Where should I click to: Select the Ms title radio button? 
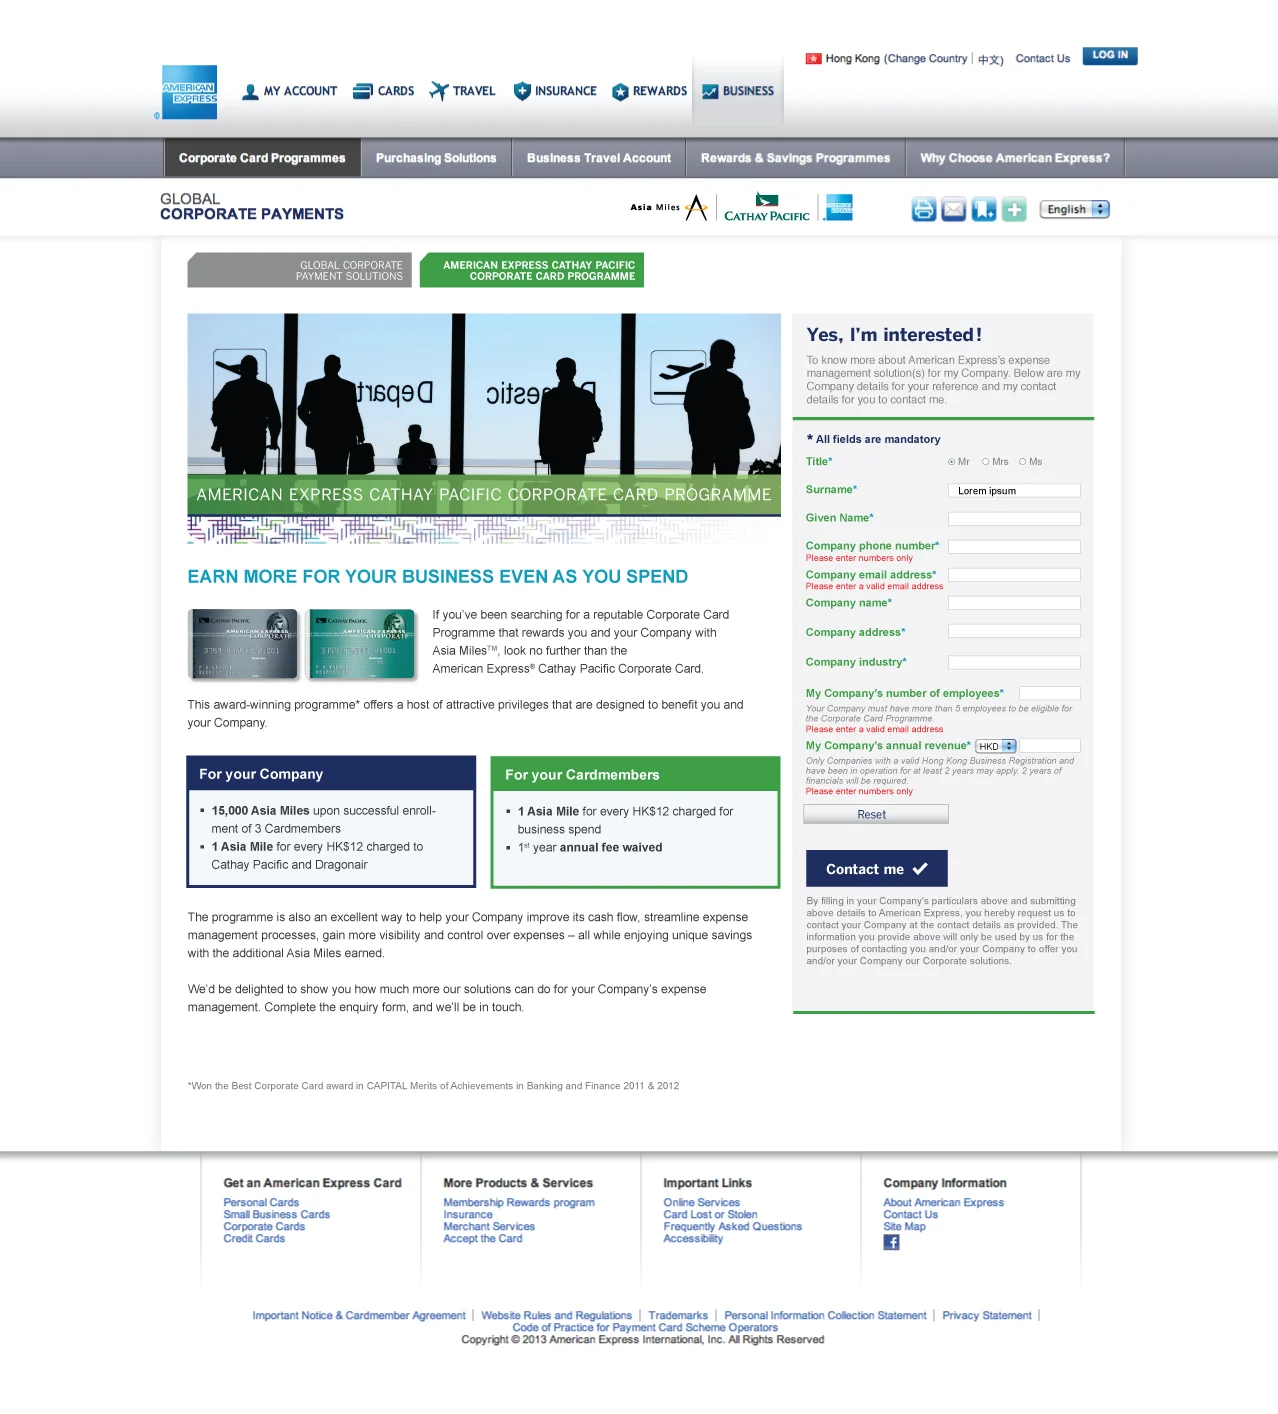point(1022,461)
